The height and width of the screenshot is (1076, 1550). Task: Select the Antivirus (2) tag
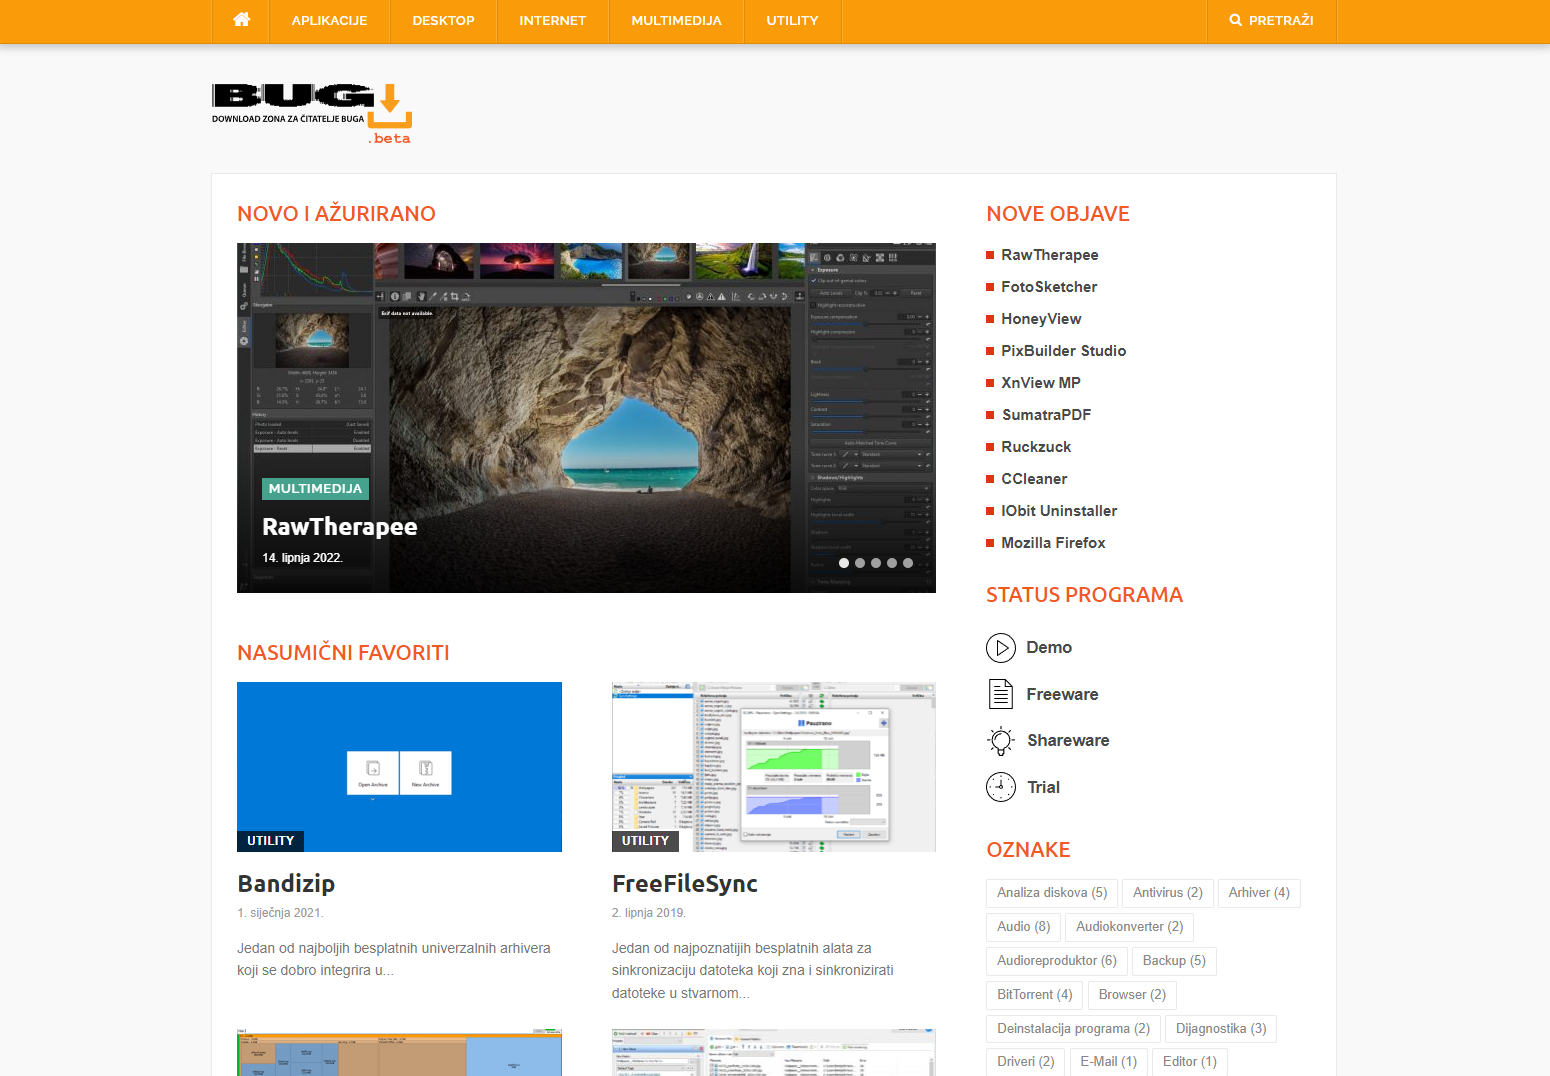pos(1168,893)
